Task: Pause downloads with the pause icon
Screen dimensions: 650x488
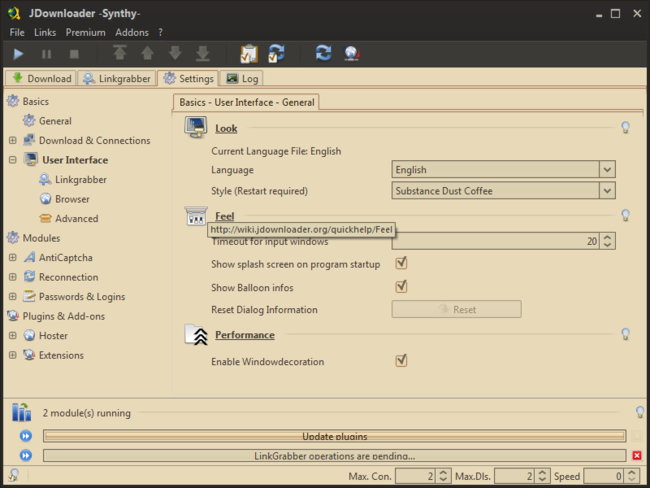Action: pos(46,54)
